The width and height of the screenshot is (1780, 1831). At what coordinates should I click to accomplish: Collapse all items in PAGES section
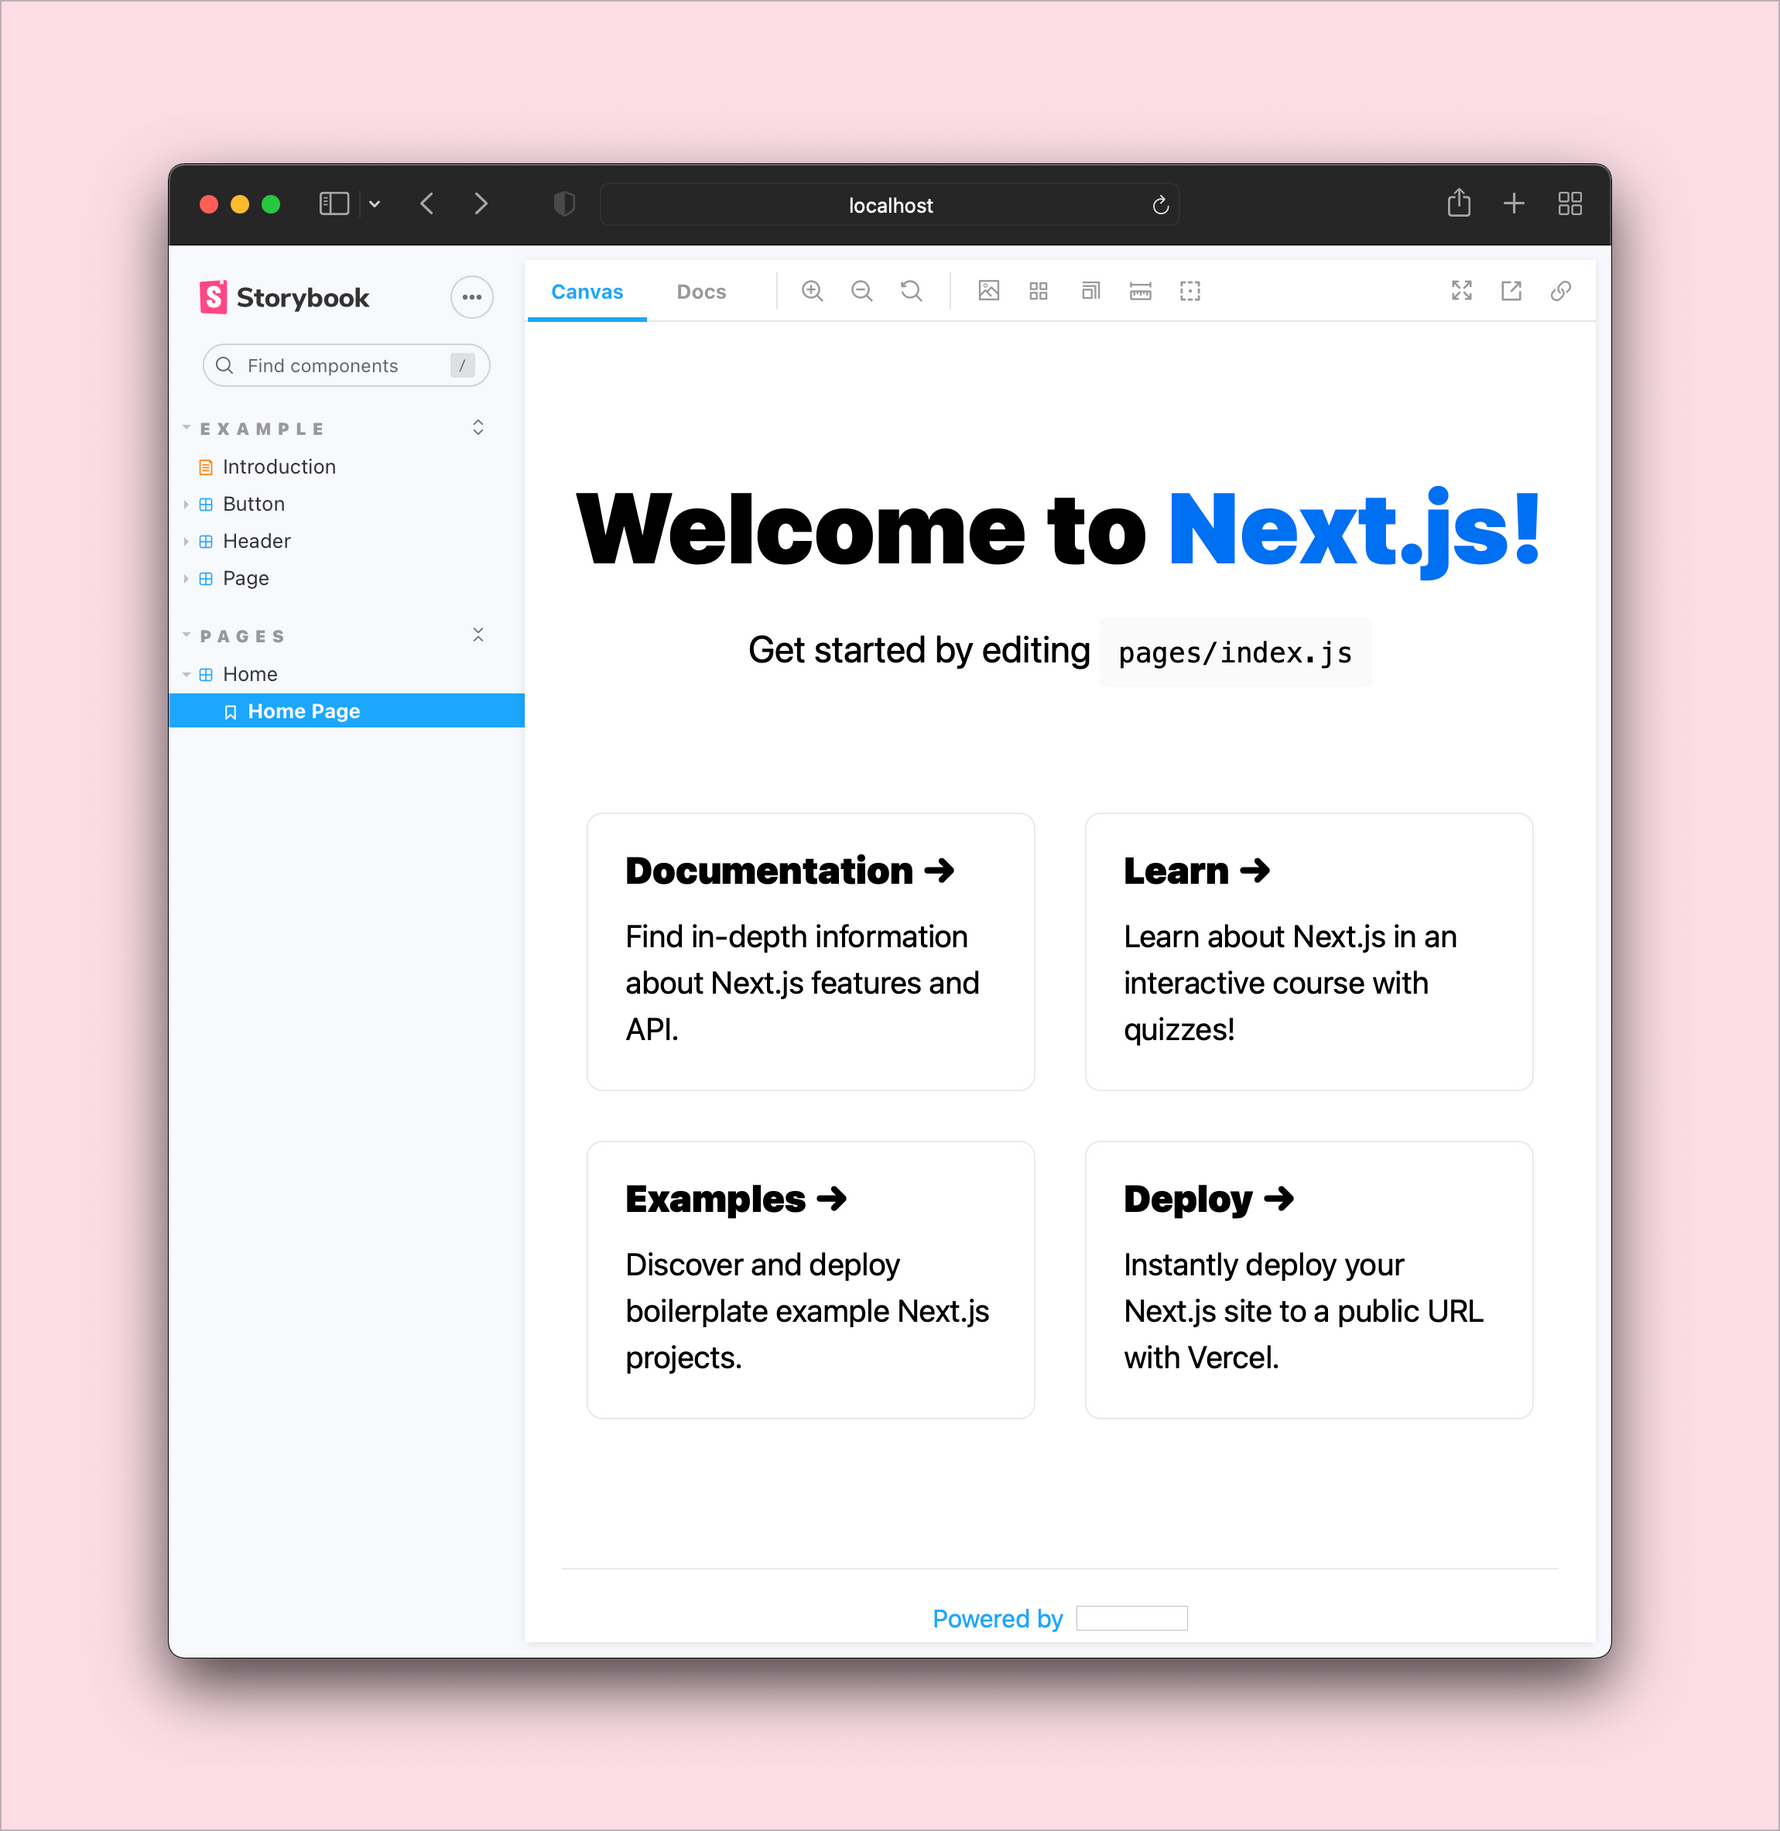tap(478, 635)
